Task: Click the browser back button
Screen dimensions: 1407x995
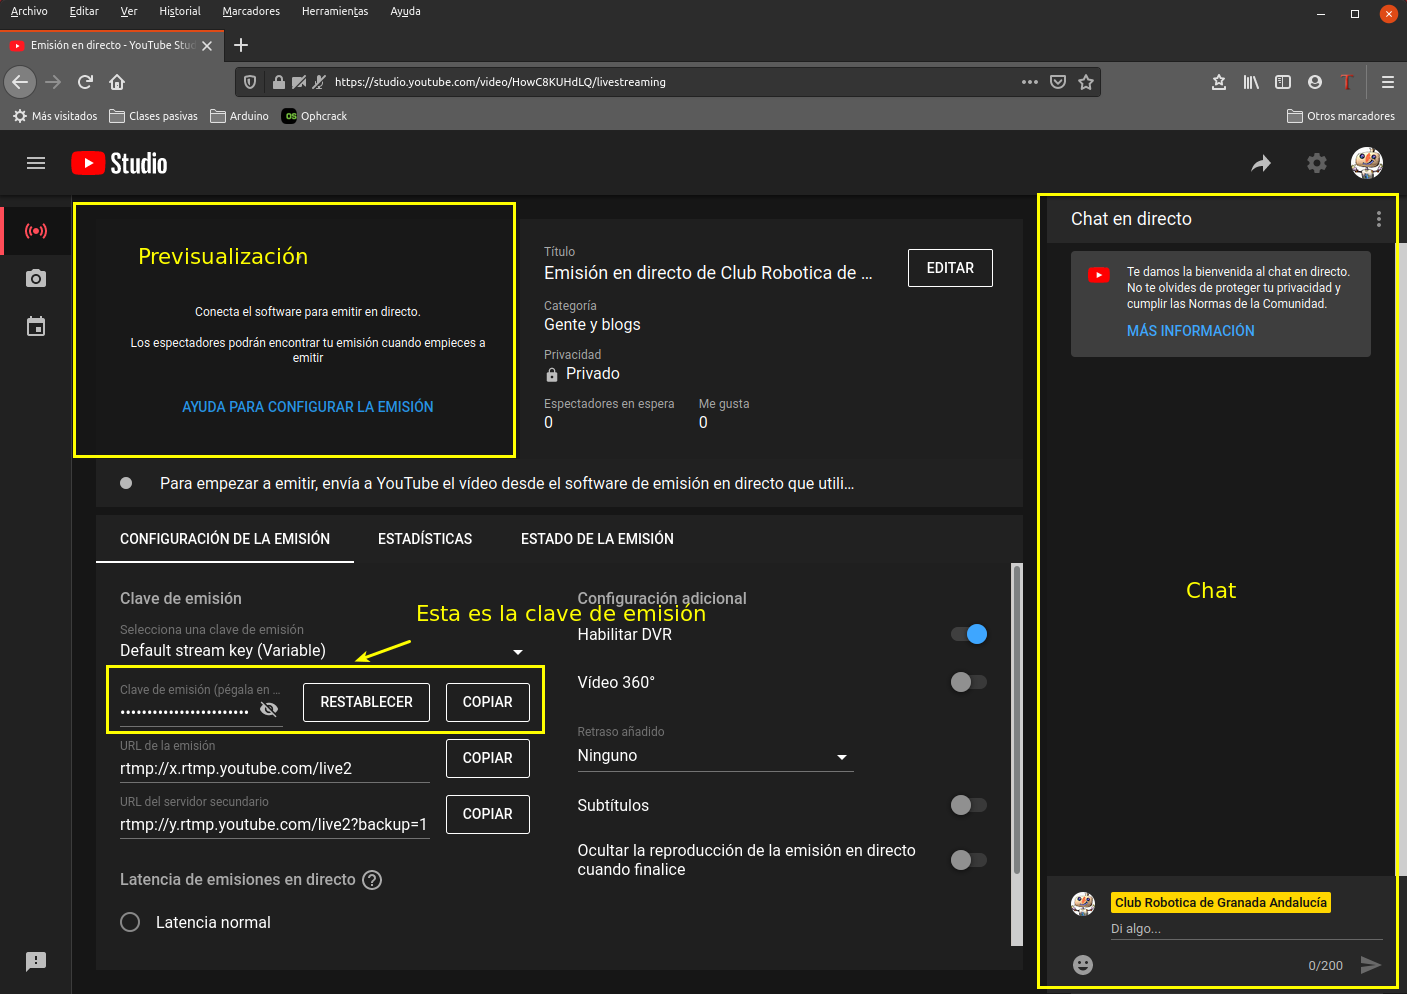Action: point(20,82)
